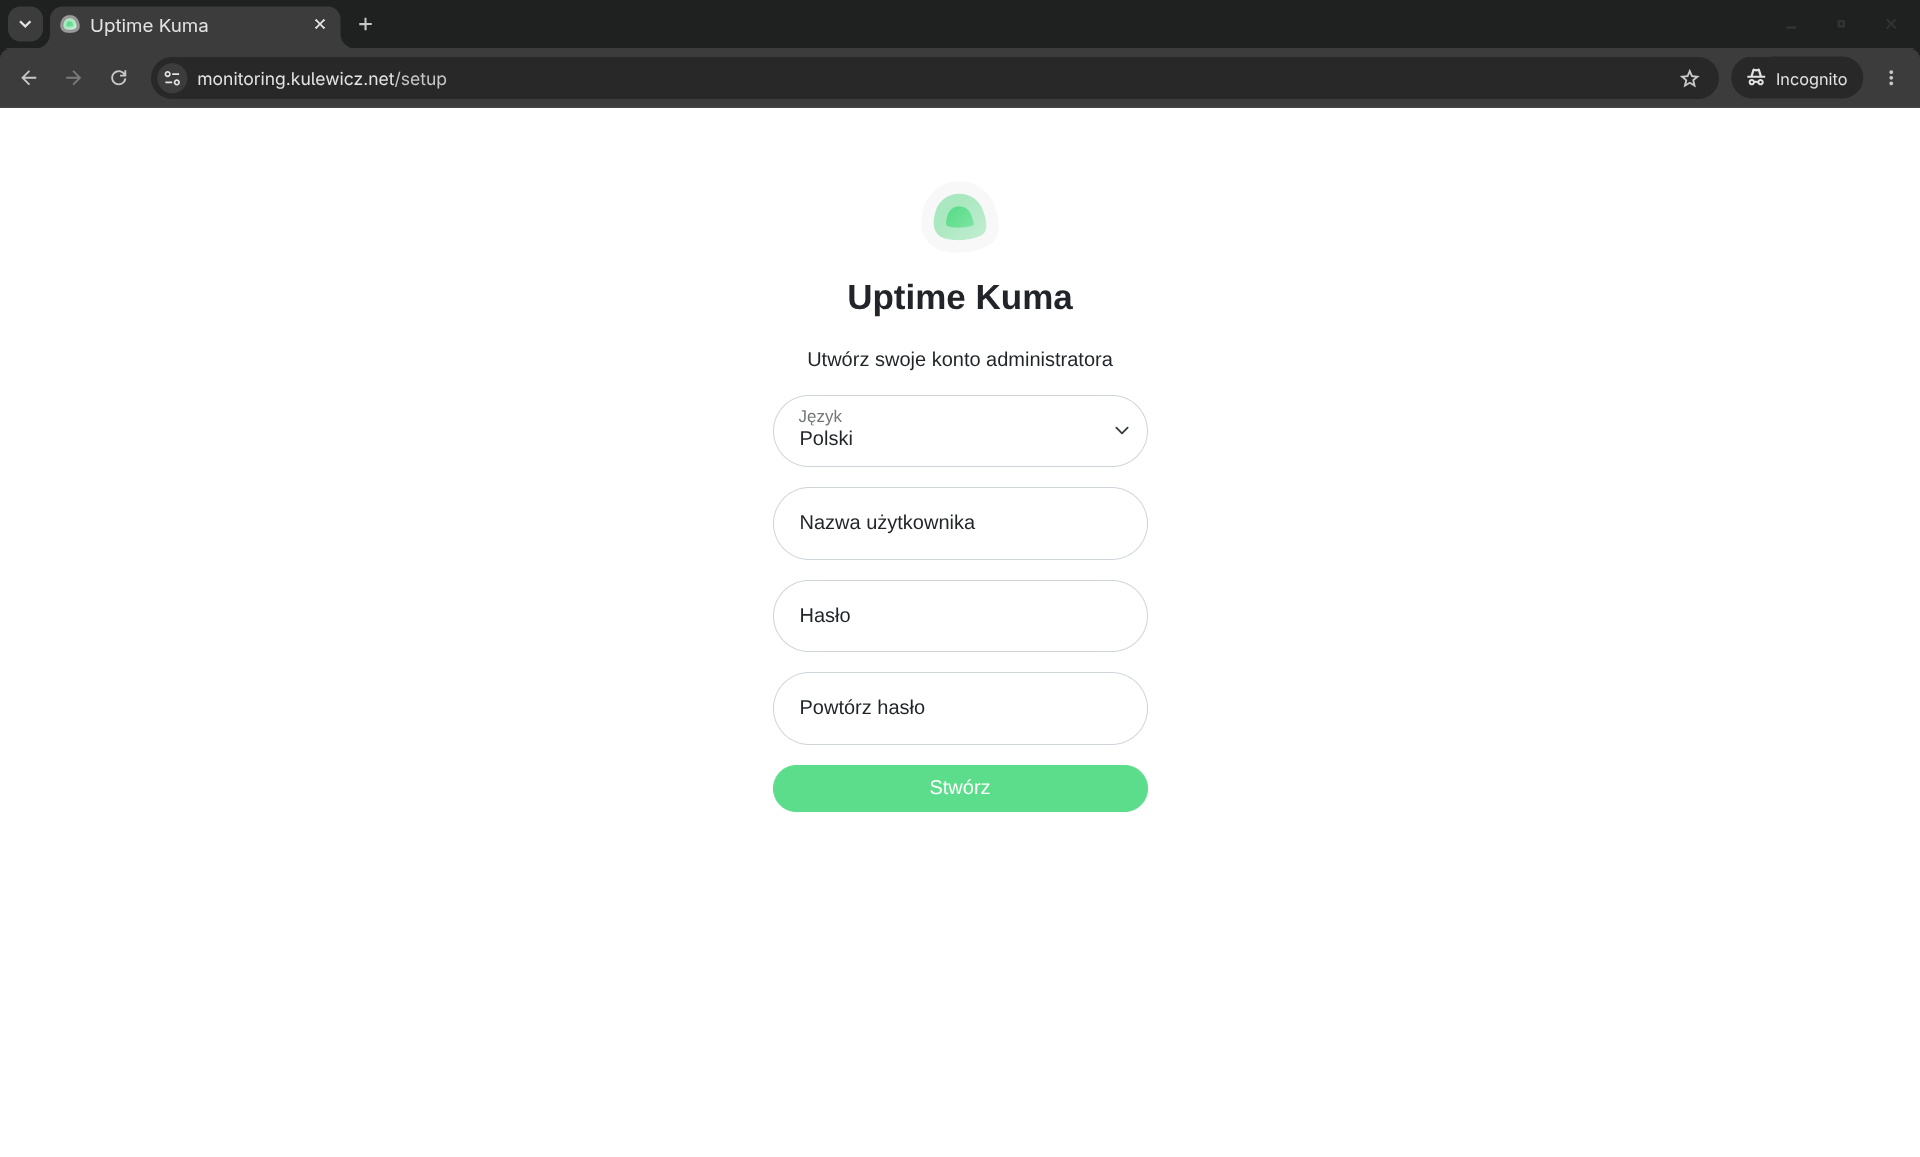Screen dimensions: 1920x1157
Task: Click the address bar URL
Action: [x=321, y=79]
